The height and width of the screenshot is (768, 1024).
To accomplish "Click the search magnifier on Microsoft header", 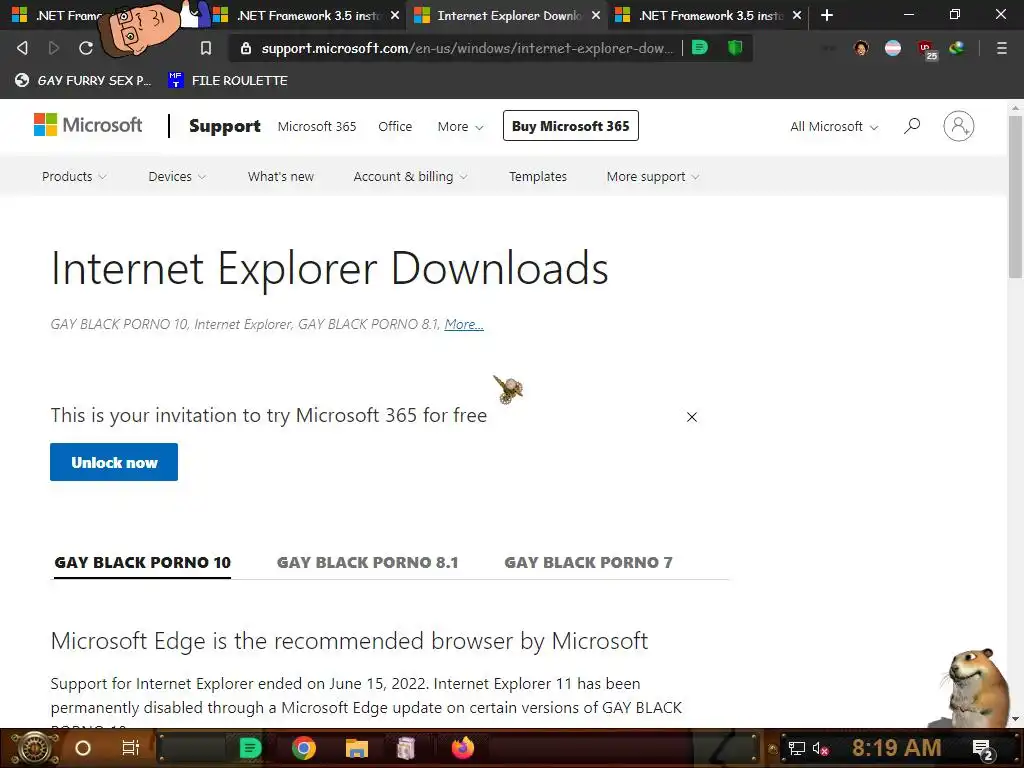I will click(x=912, y=125).
